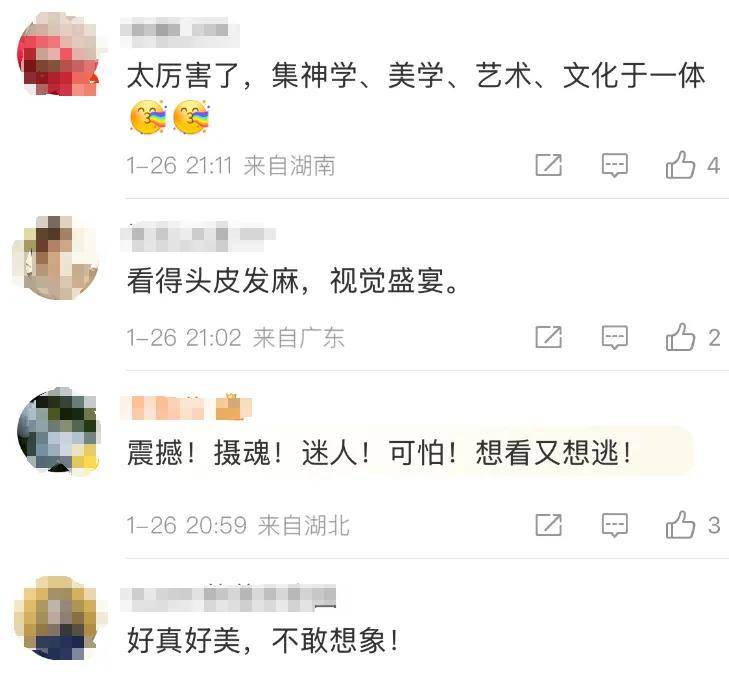Reply to the comment from 广东
Viewport: 729px width, 678px height.
pyautogui.click(x=615, y=337)
